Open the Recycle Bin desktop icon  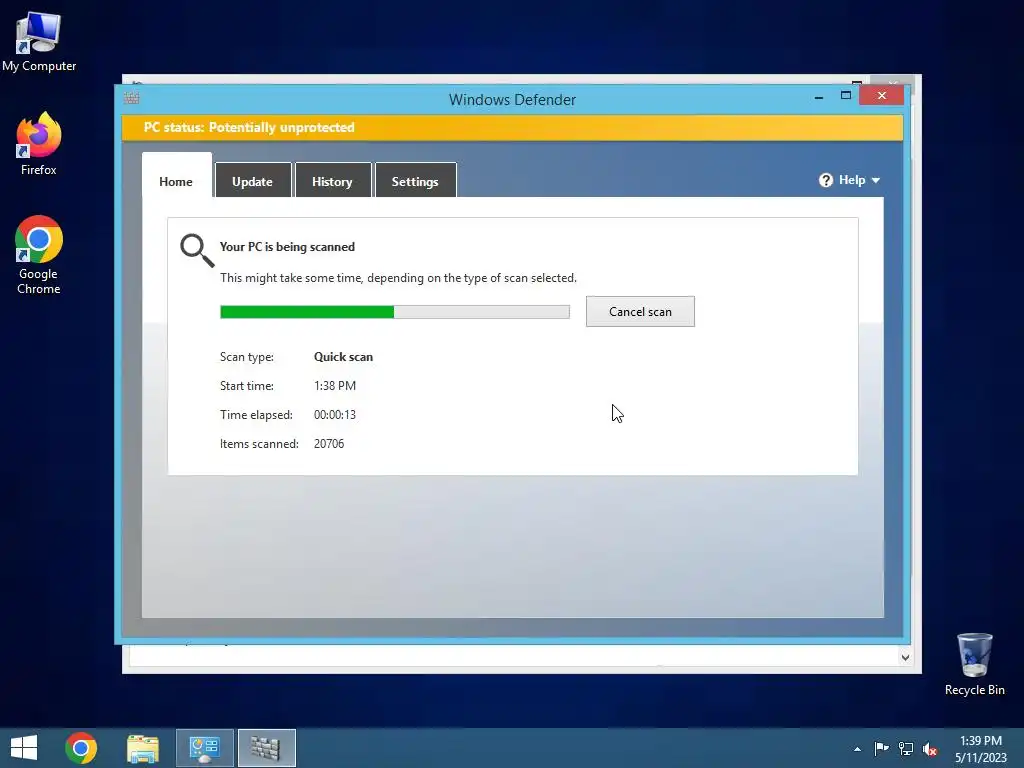tap(974, 664)
